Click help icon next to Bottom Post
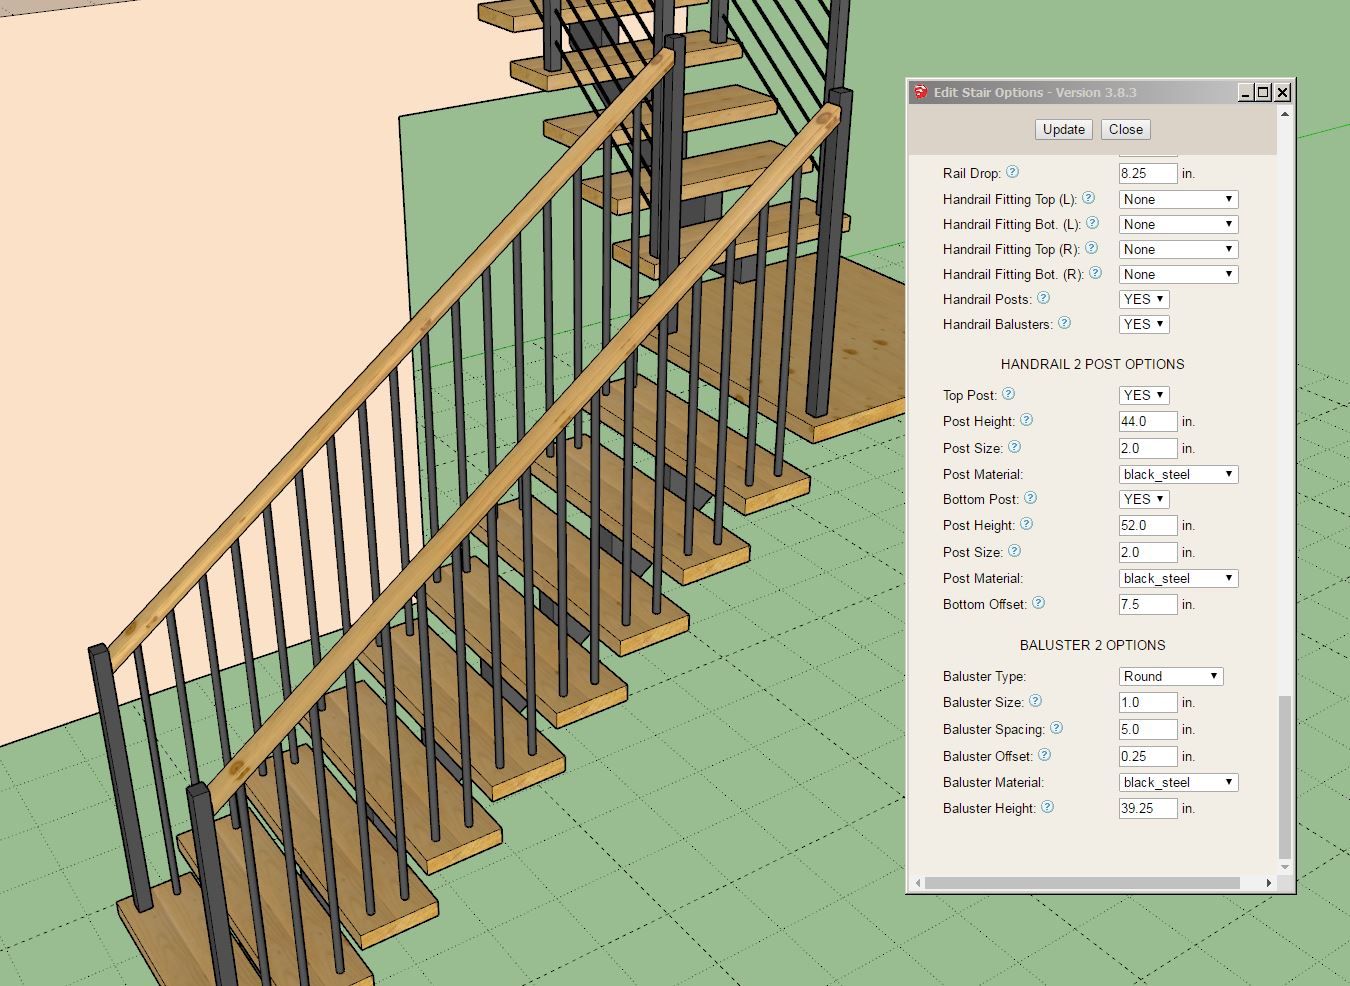This screenshot has width=1350, height=986. coord(1030,498)
